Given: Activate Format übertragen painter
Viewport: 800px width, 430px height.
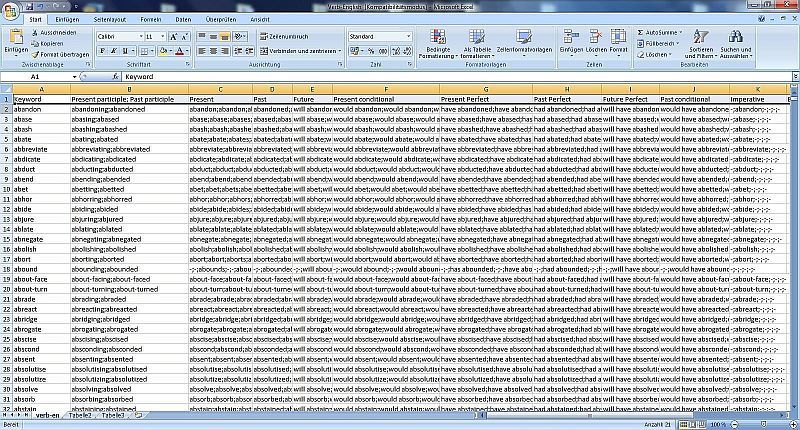Looking at the screenshot, I should point(60,55).
